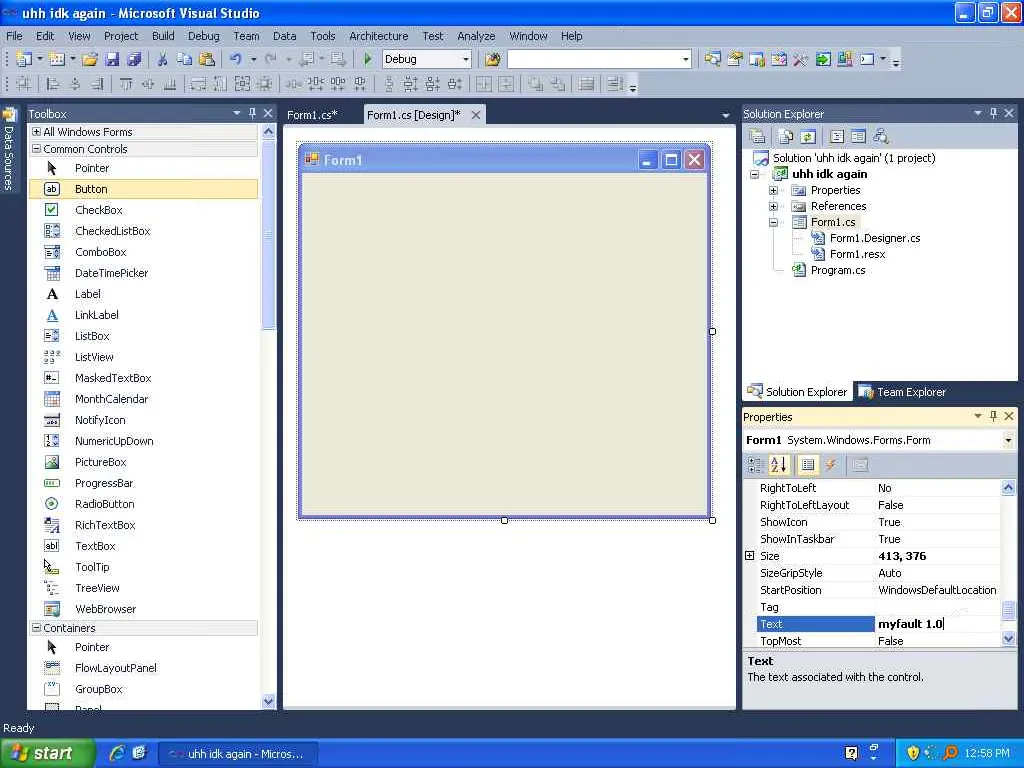The width and height of the screenshot is (1024, 768).
Task: Open Program.cs in Solution Explorer
Action: [x=838, y=270]
